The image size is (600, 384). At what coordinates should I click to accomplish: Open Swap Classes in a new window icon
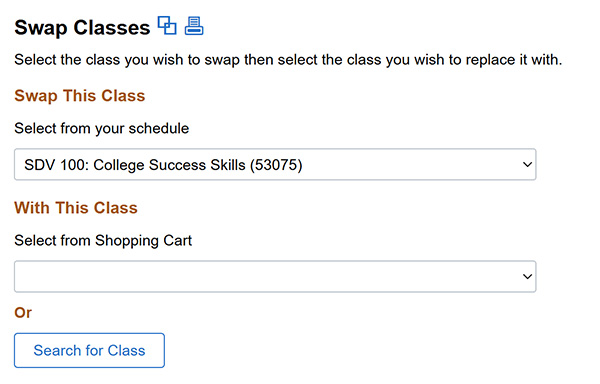(x=167, y=26)
